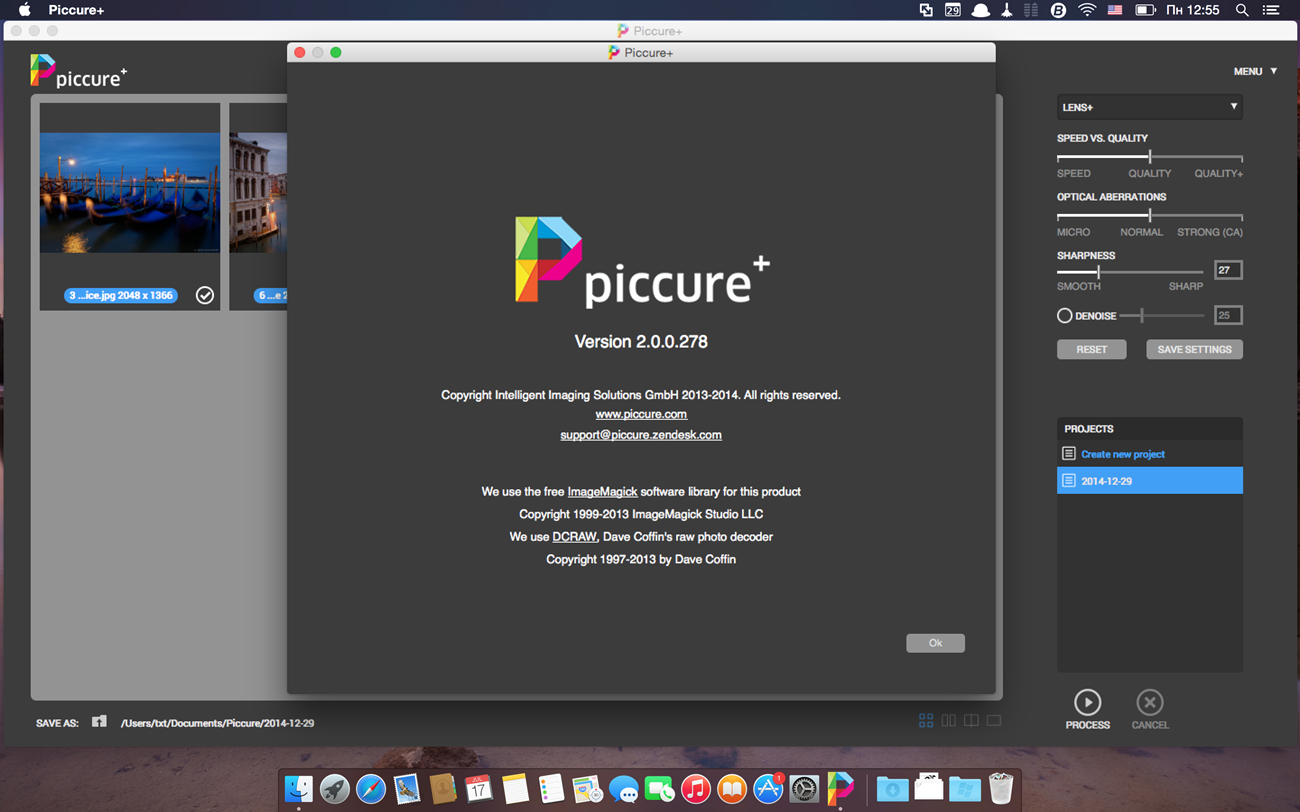
Task: Open the App Store from the Dock
Action: pyautogui.click(x=767, y=789)
